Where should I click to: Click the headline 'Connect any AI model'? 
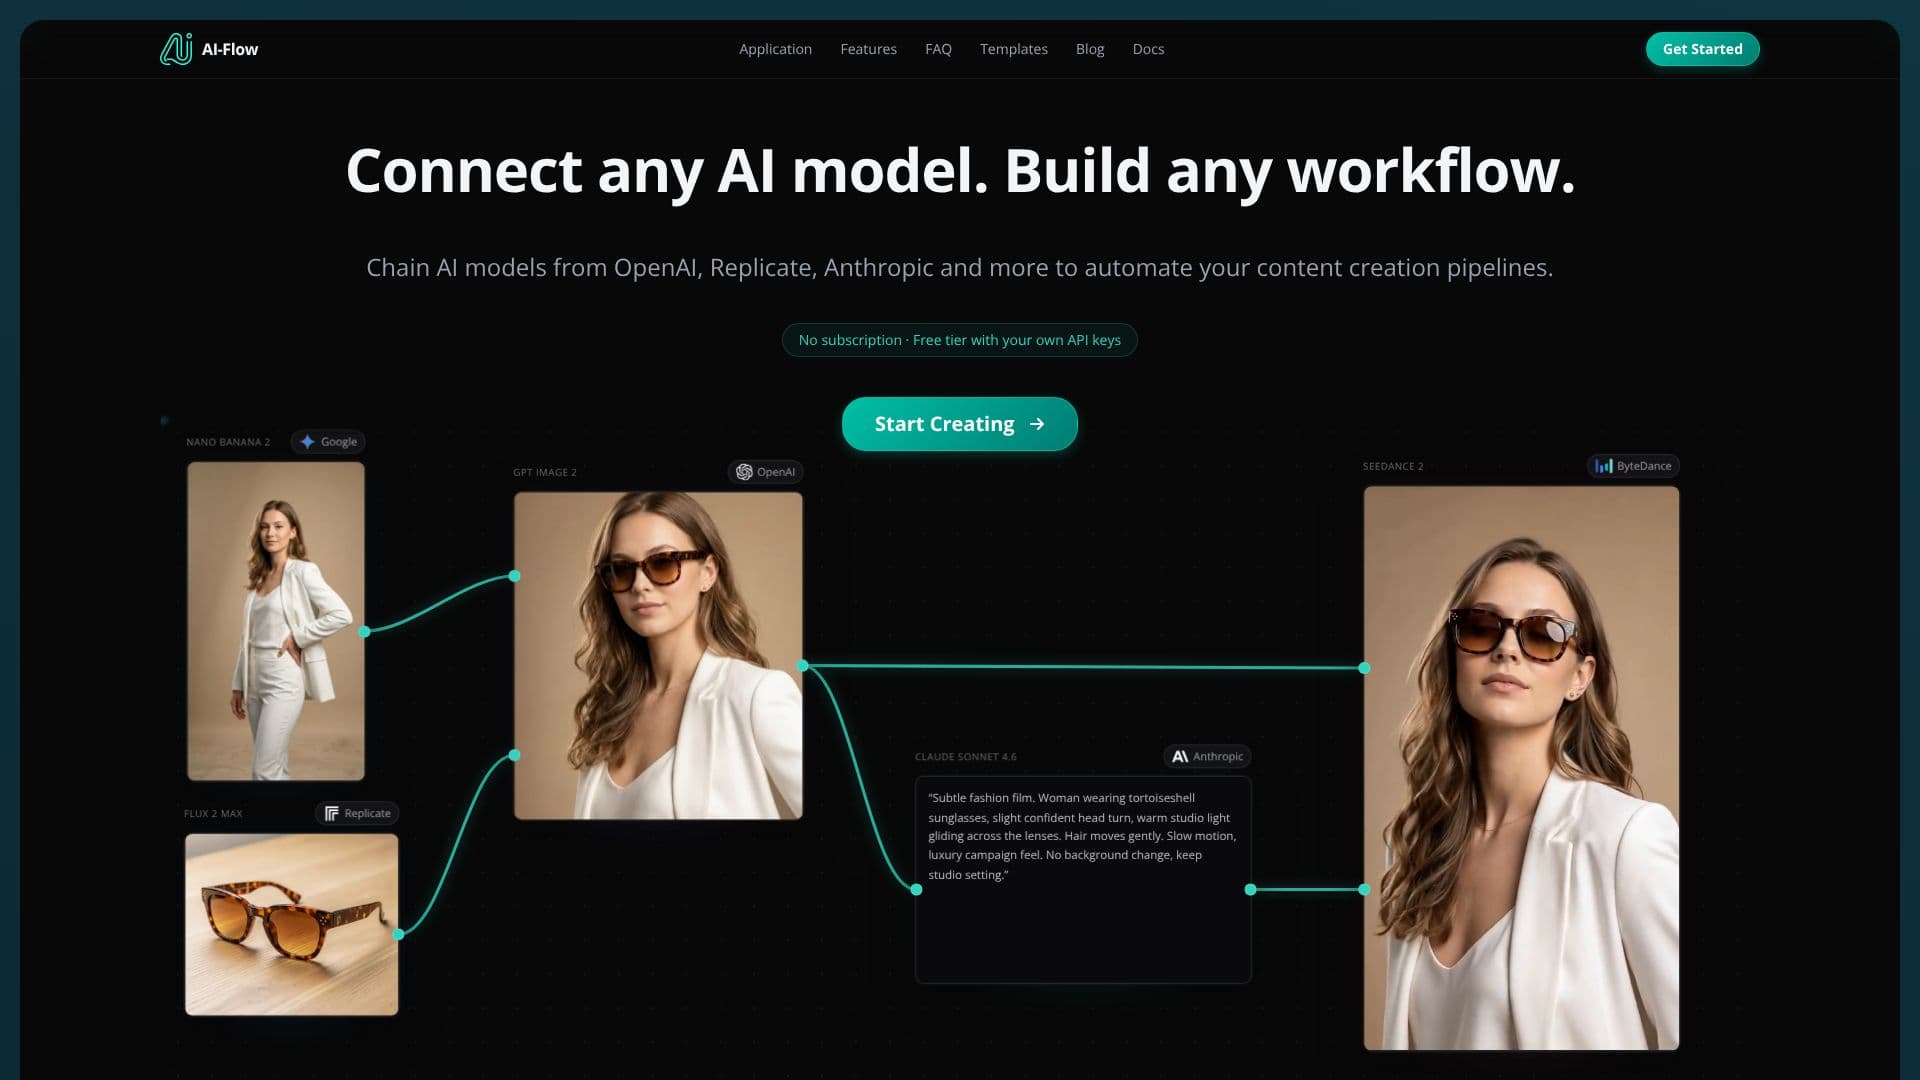tap(667, 172)
